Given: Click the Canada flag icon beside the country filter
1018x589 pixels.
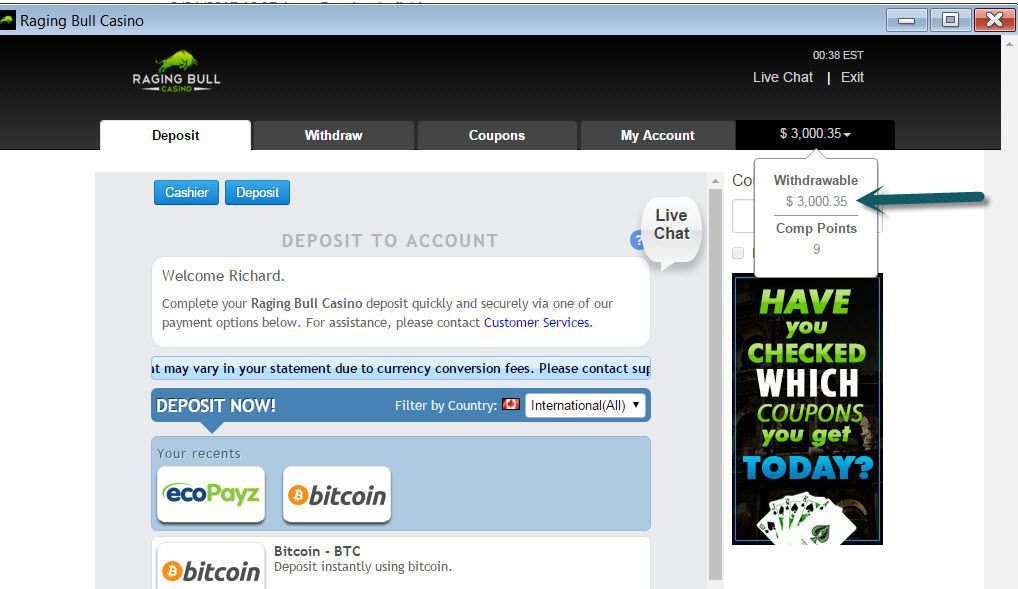Looking at the screenshot, I should click(x=511, y=405).
